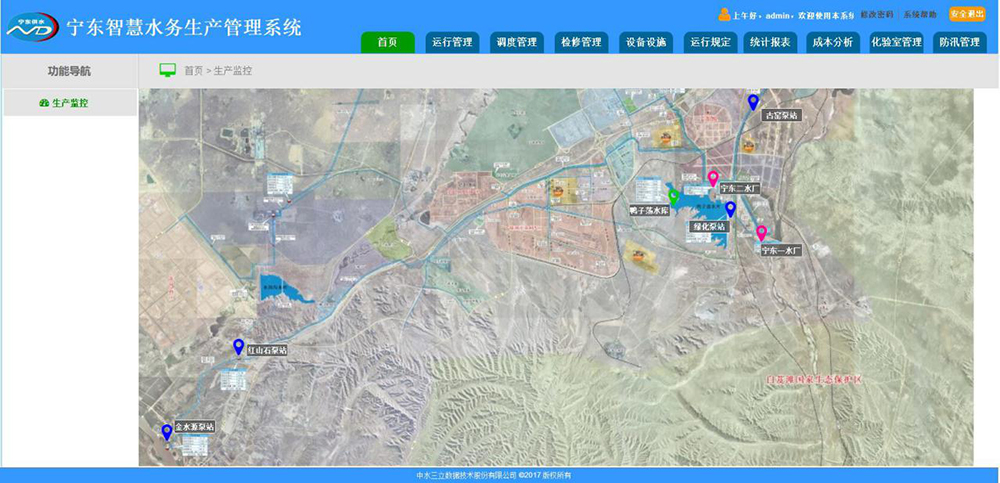The height and width of the screenshot is (483, 1000).
Task: Select the pink marker for 宁东一水厂
Action: click(761, 233)
